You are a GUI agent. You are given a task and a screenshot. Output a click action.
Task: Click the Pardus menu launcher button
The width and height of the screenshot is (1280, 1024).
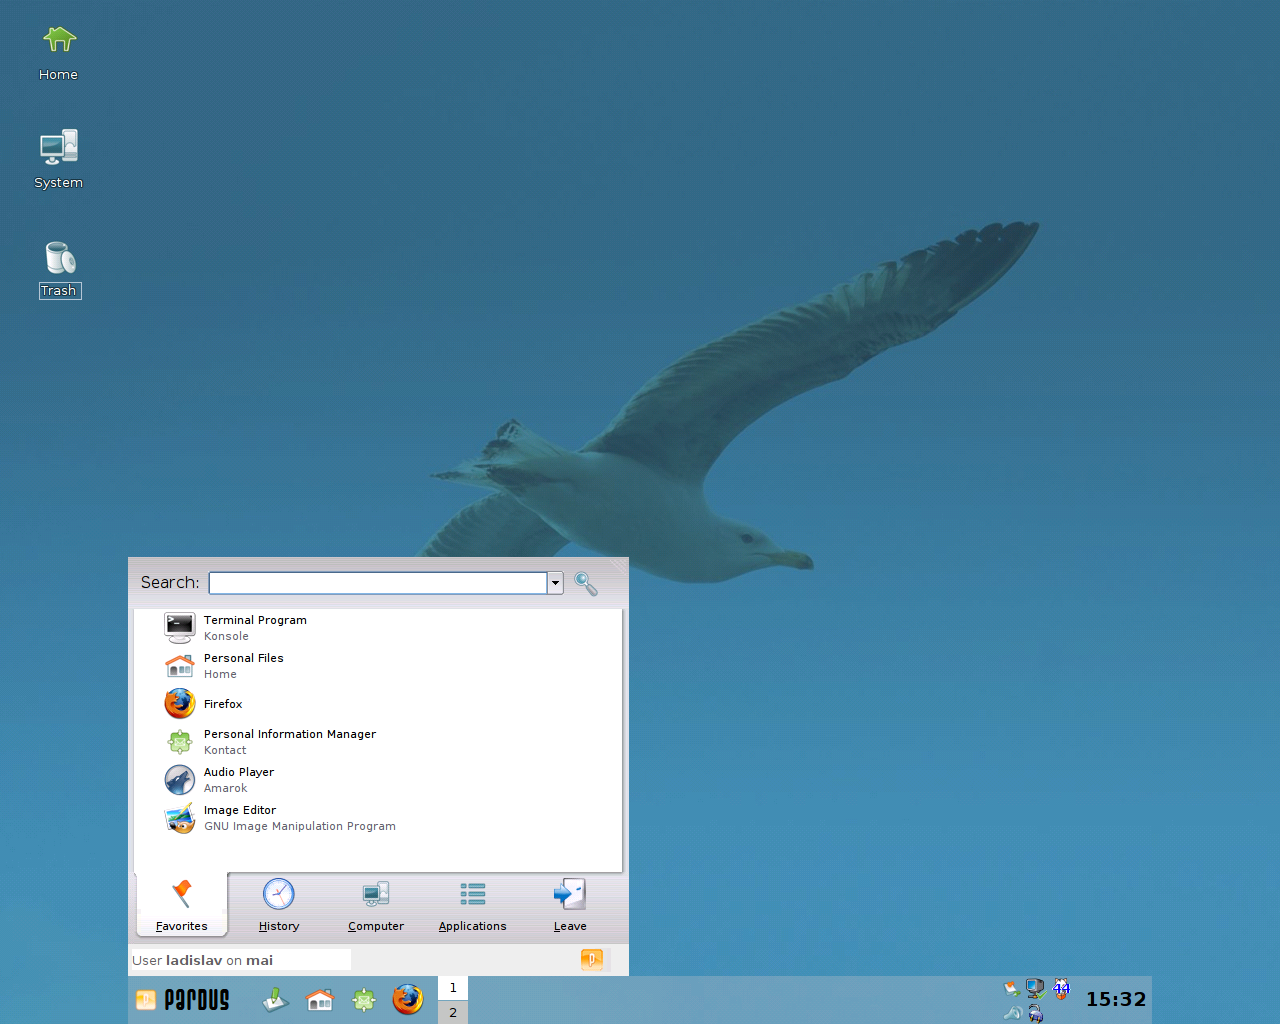pyautogui.click(x=182, y=1000)
